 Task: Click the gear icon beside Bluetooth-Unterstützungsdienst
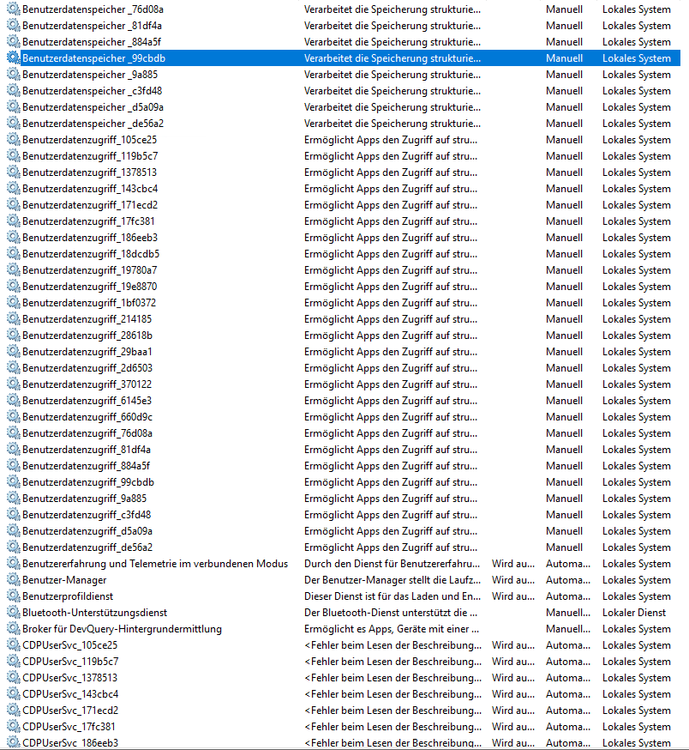click(x=13, y=612)
